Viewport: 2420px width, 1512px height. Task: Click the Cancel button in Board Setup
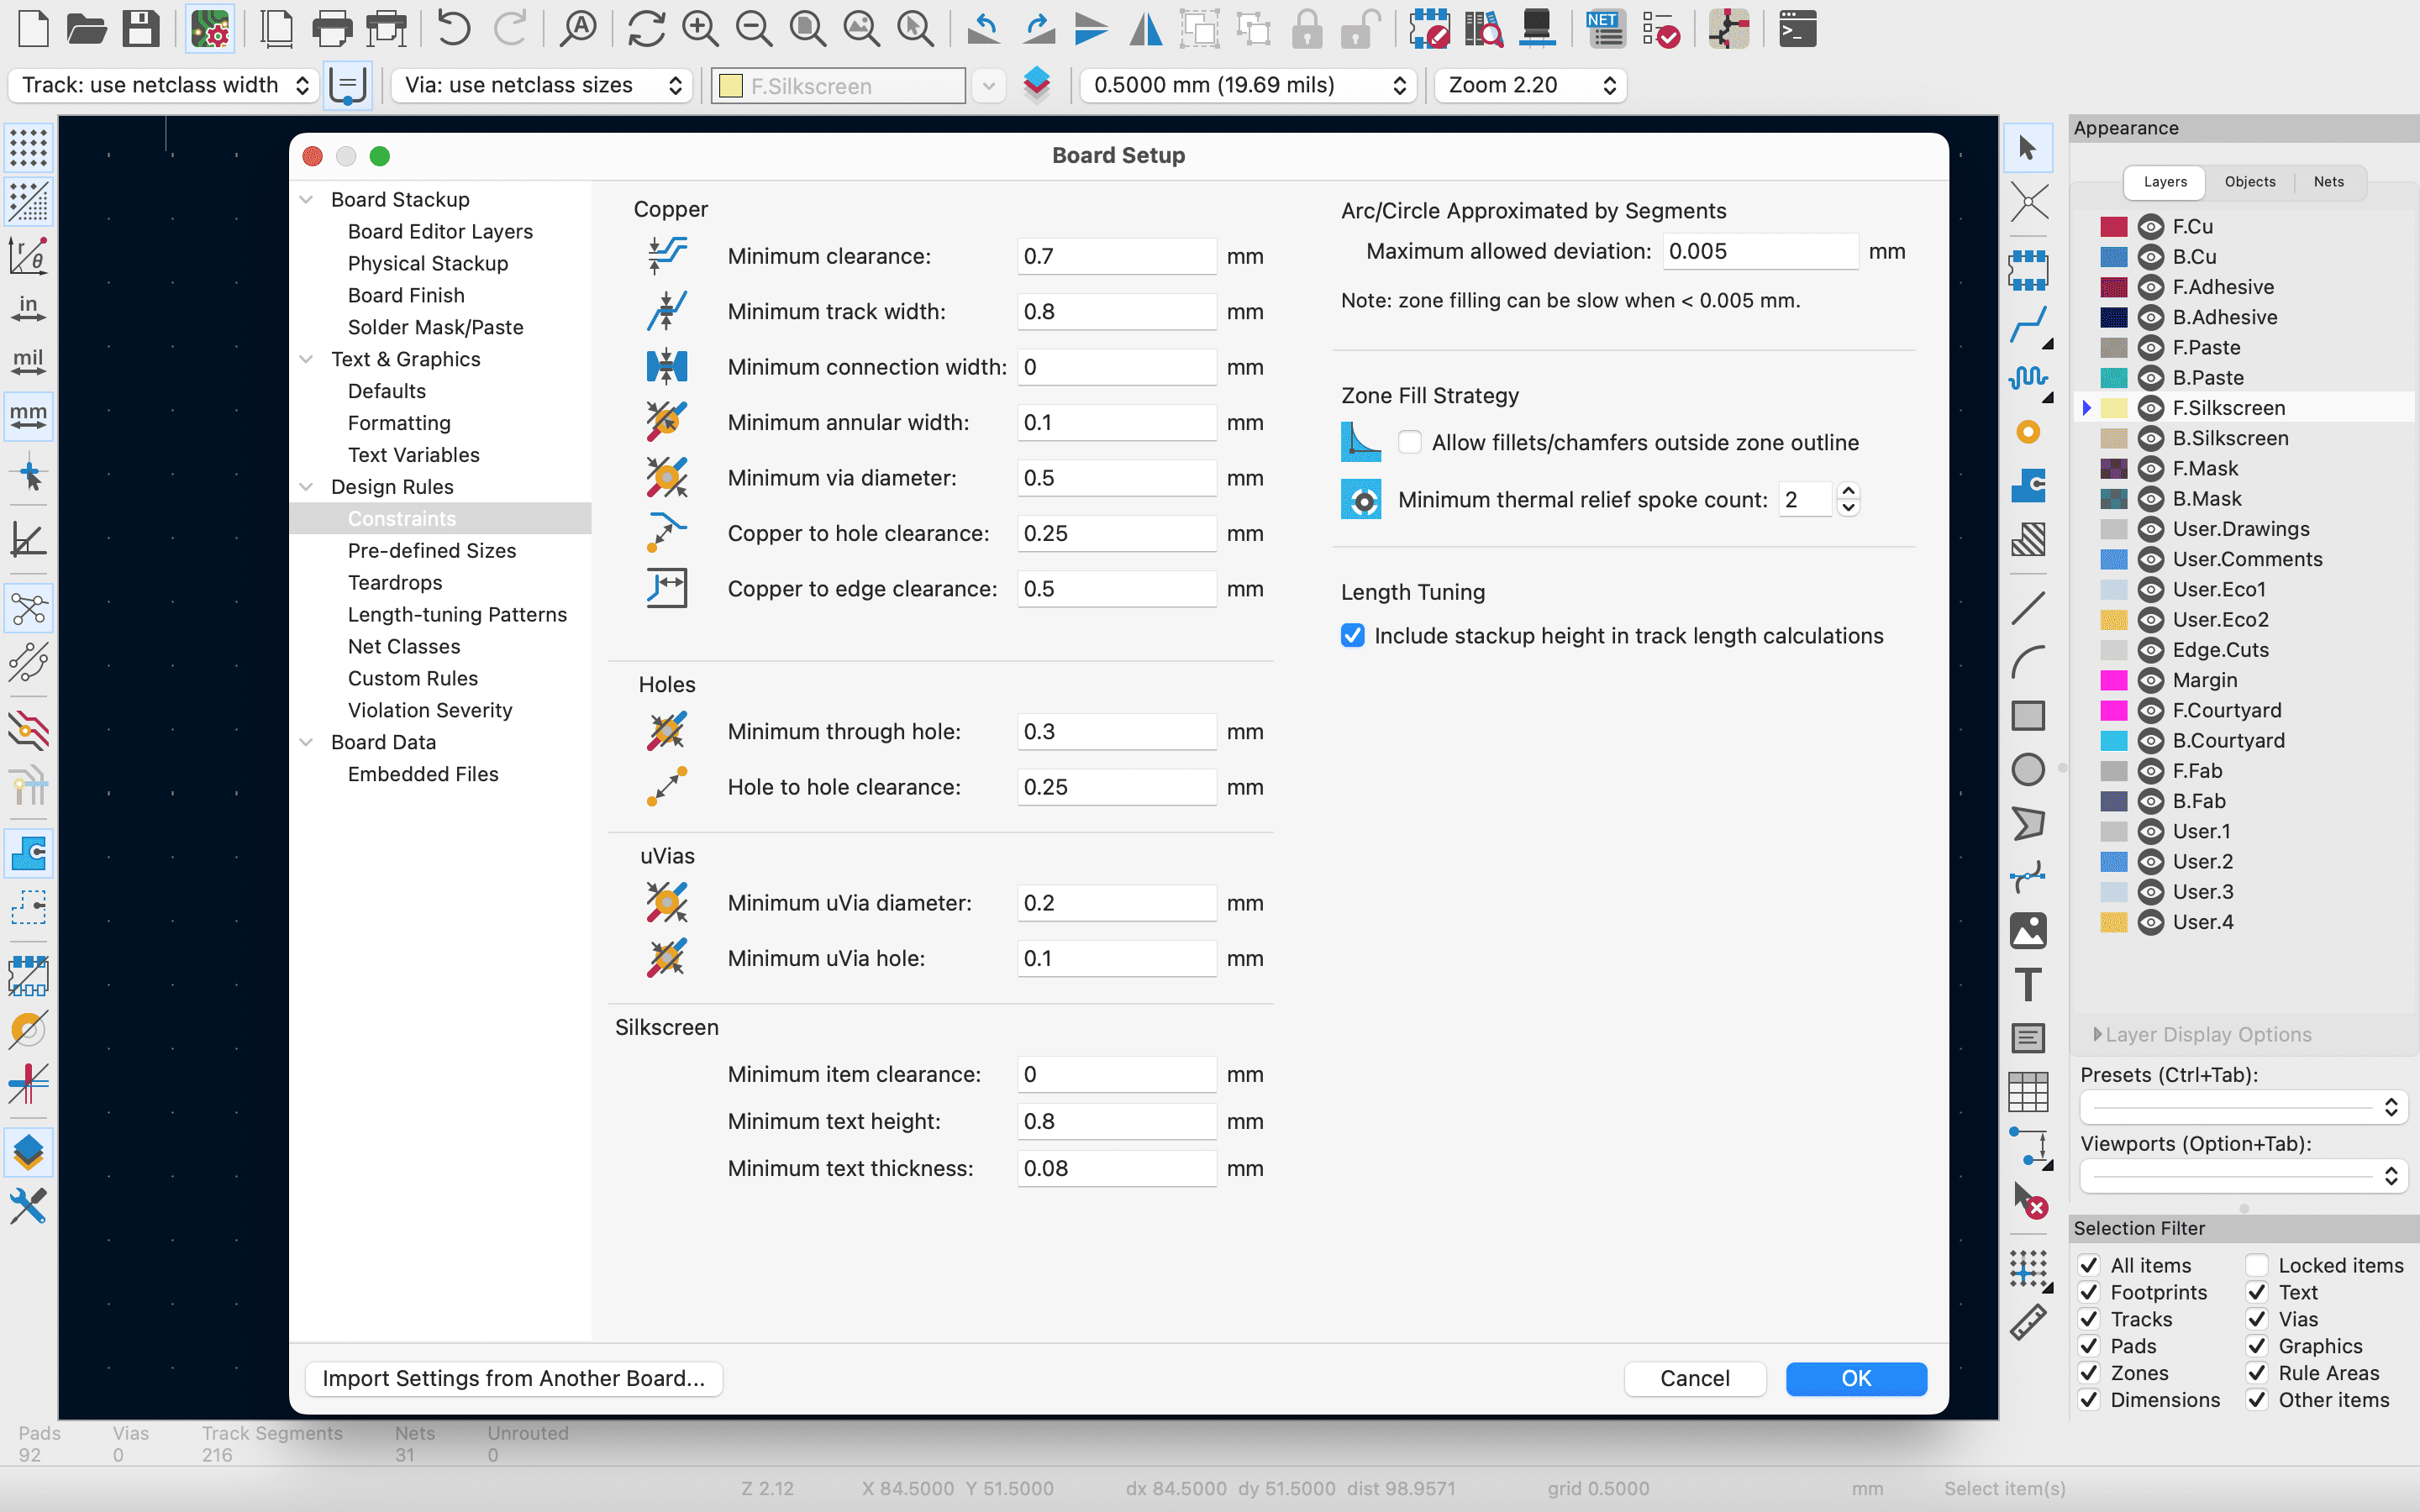1694,1378
